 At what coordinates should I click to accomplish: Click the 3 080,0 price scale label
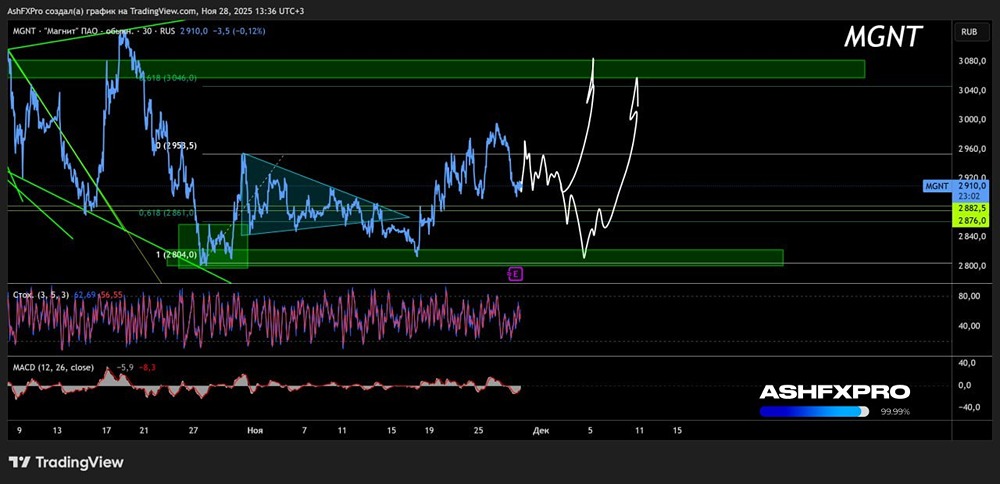[x=974, y=62]
